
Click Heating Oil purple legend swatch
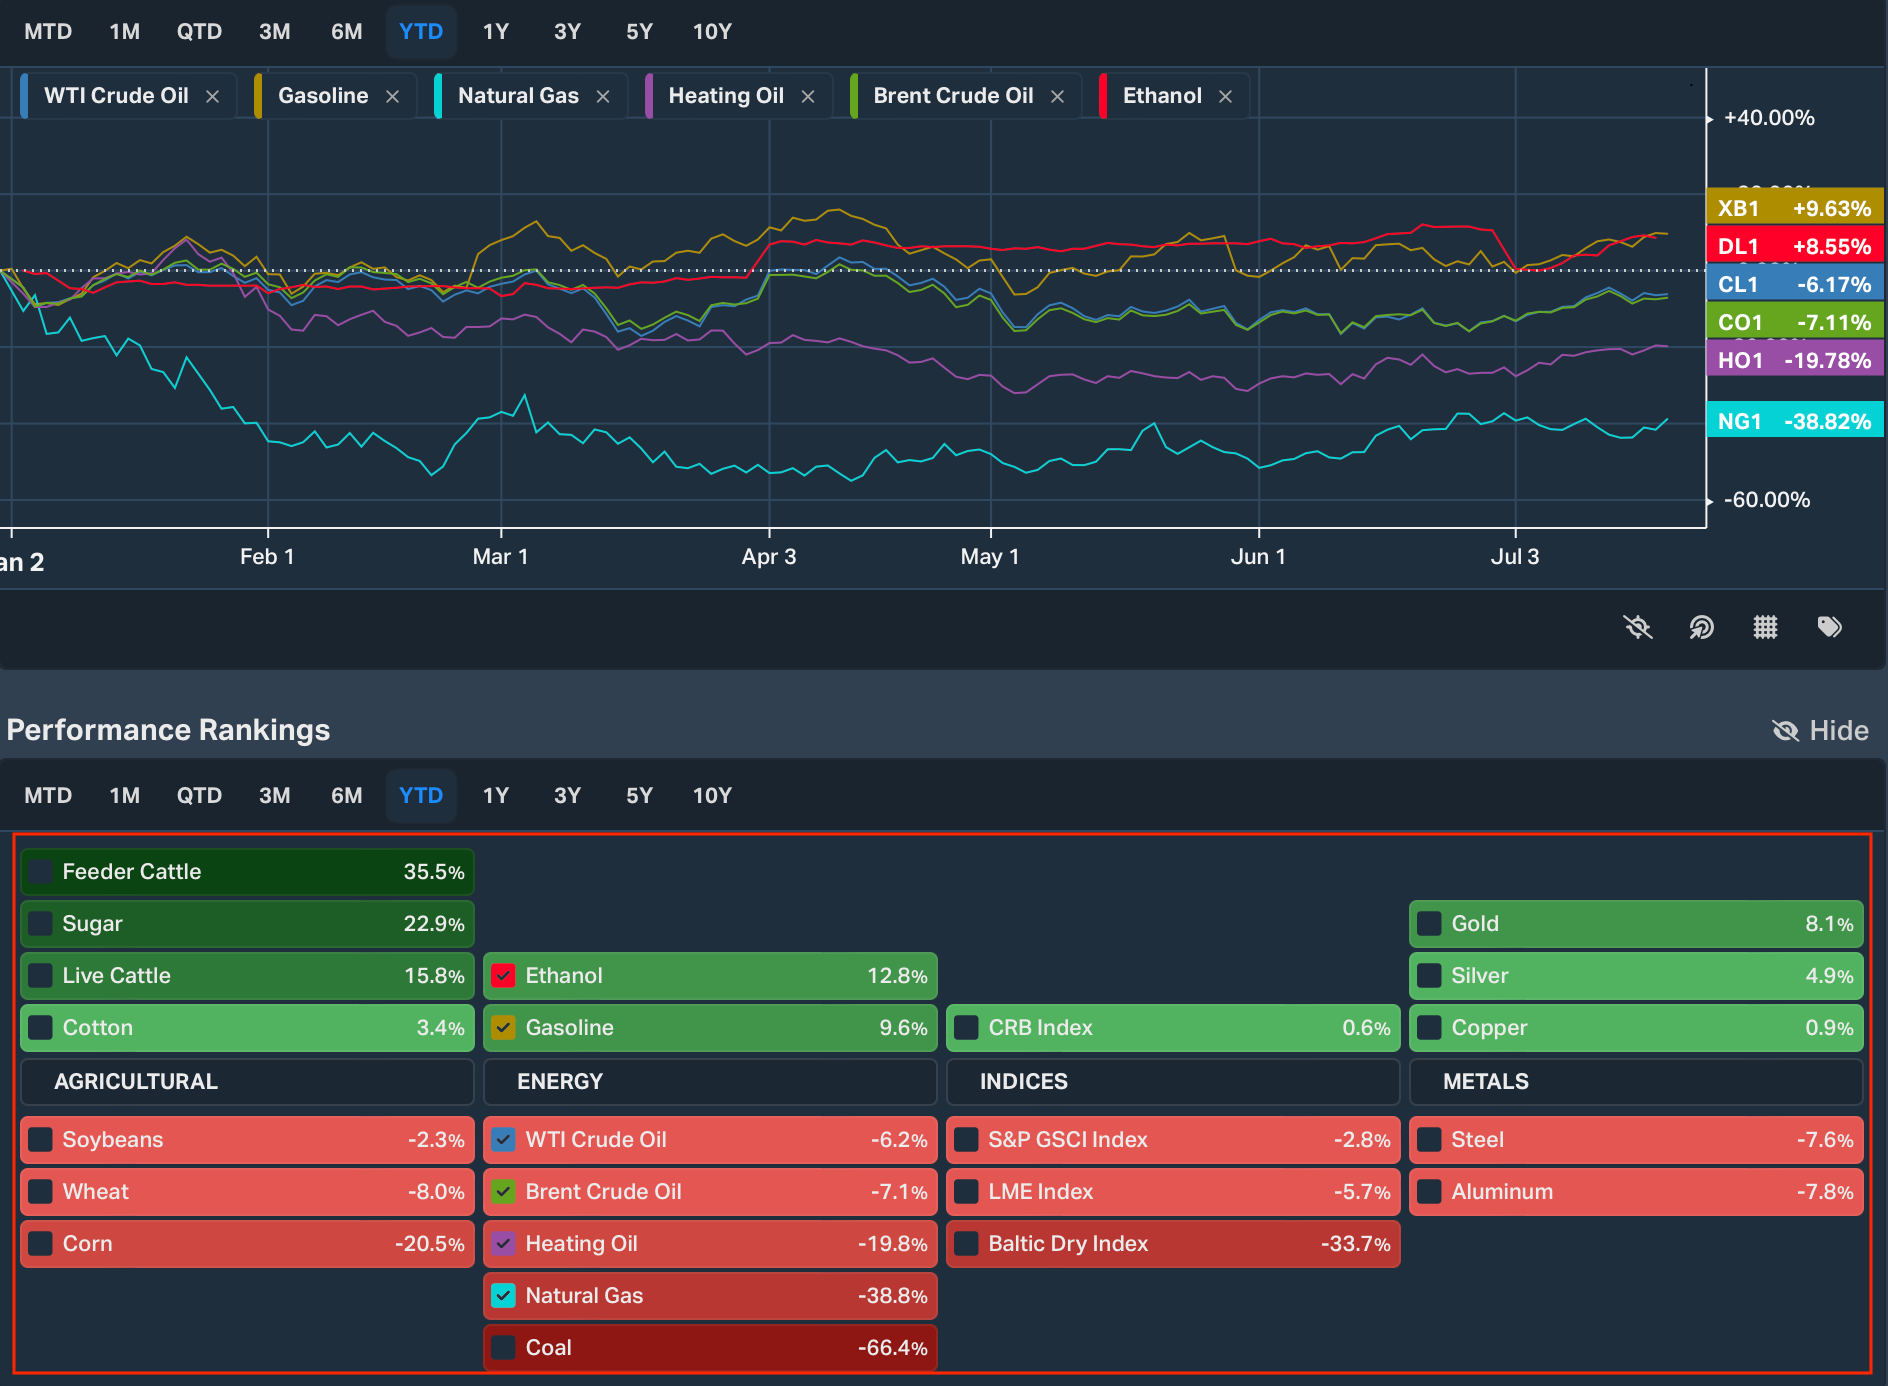pyautogui.click(x=649, y=96)
